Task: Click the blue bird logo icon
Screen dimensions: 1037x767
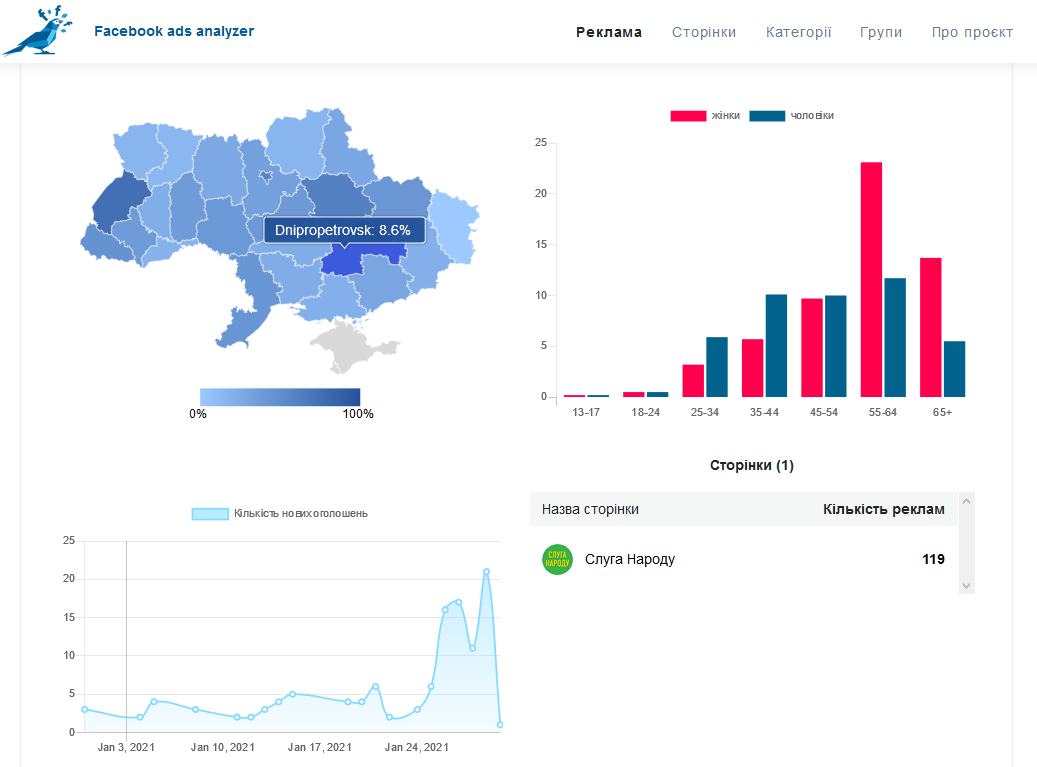Action: coord(37,30)
